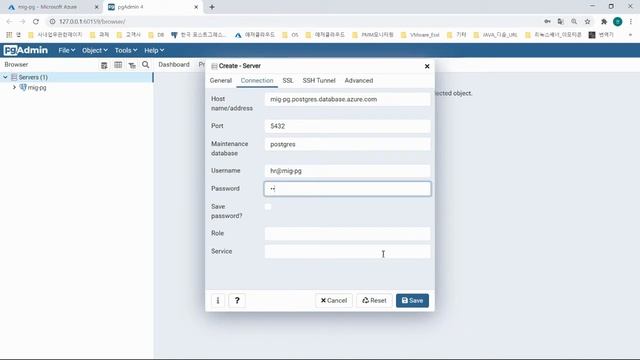Click the mig-pg server icon in tree

pyautogui.click(x=23, y=87)
